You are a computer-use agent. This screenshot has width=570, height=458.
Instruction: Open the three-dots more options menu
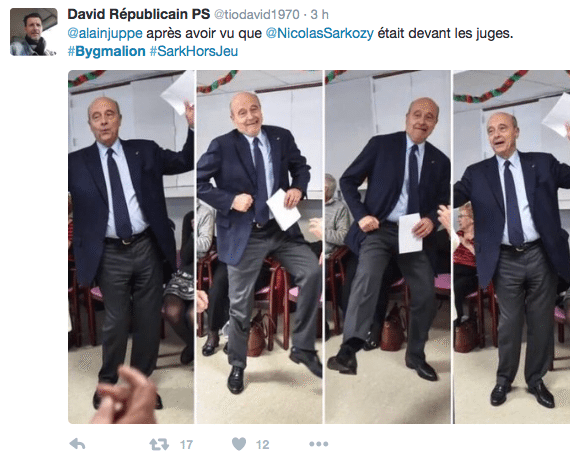point(318,444)
